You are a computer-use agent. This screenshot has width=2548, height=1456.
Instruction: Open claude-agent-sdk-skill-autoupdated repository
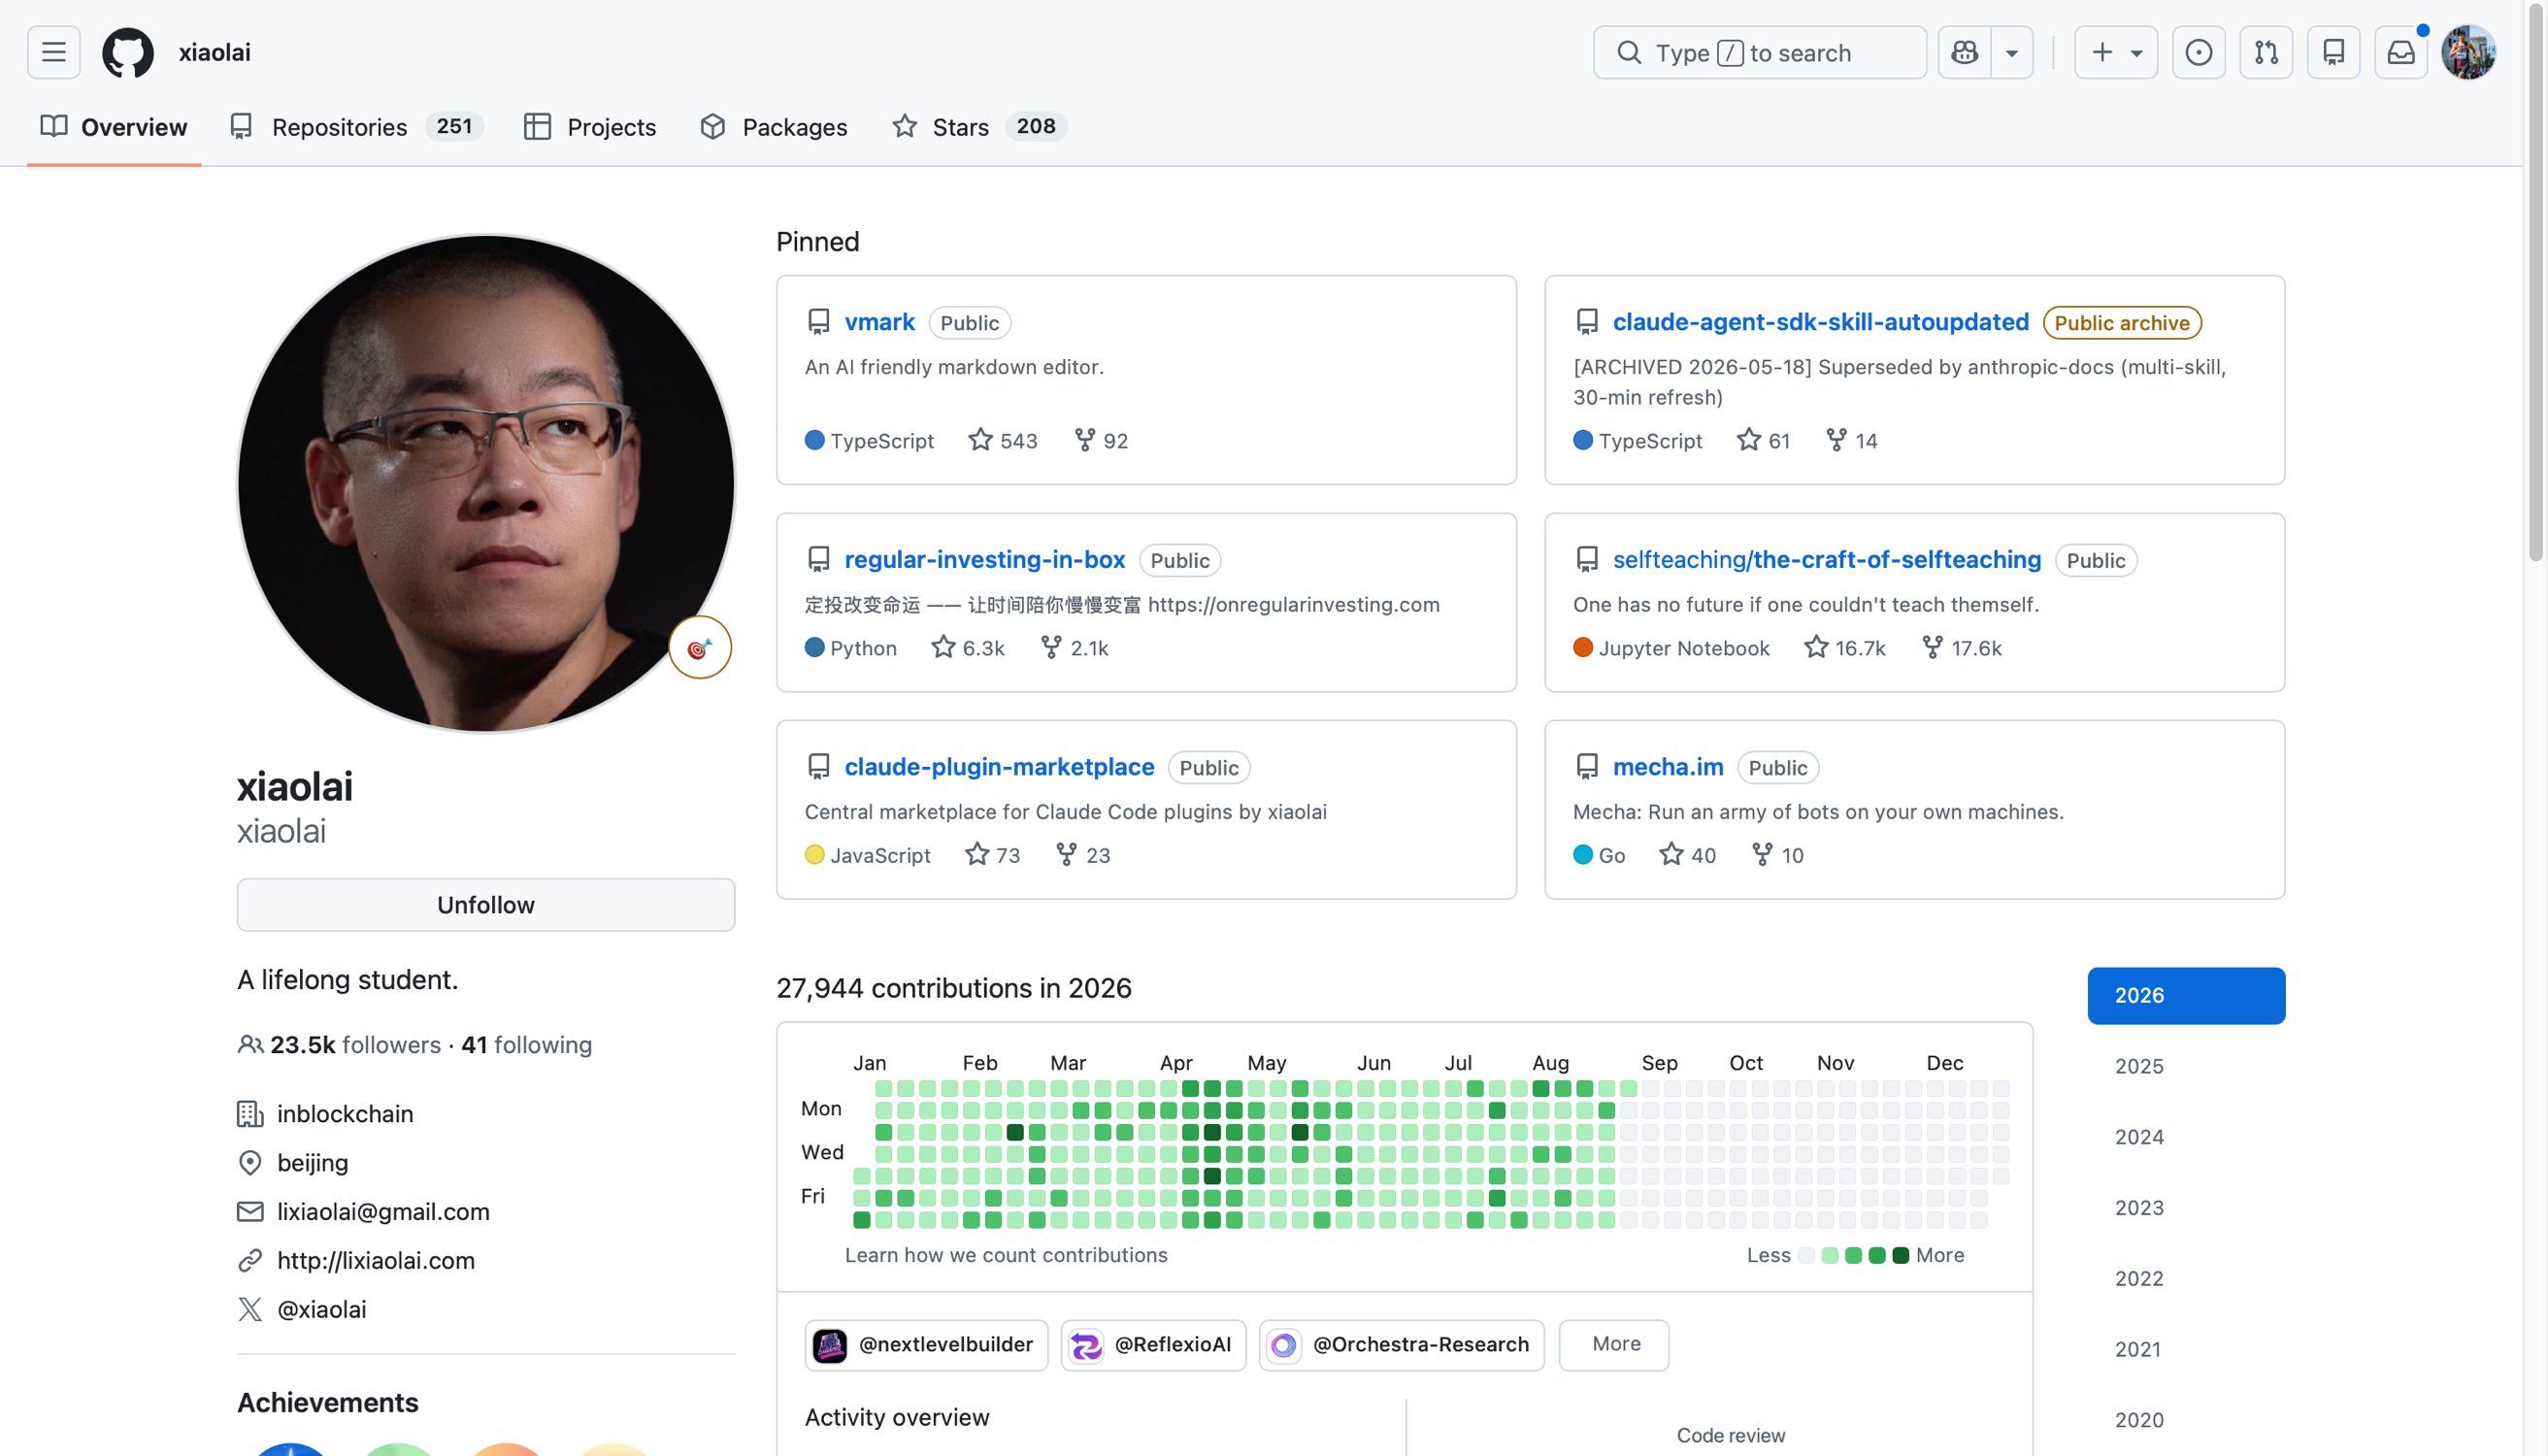(x=1820, y=322)
